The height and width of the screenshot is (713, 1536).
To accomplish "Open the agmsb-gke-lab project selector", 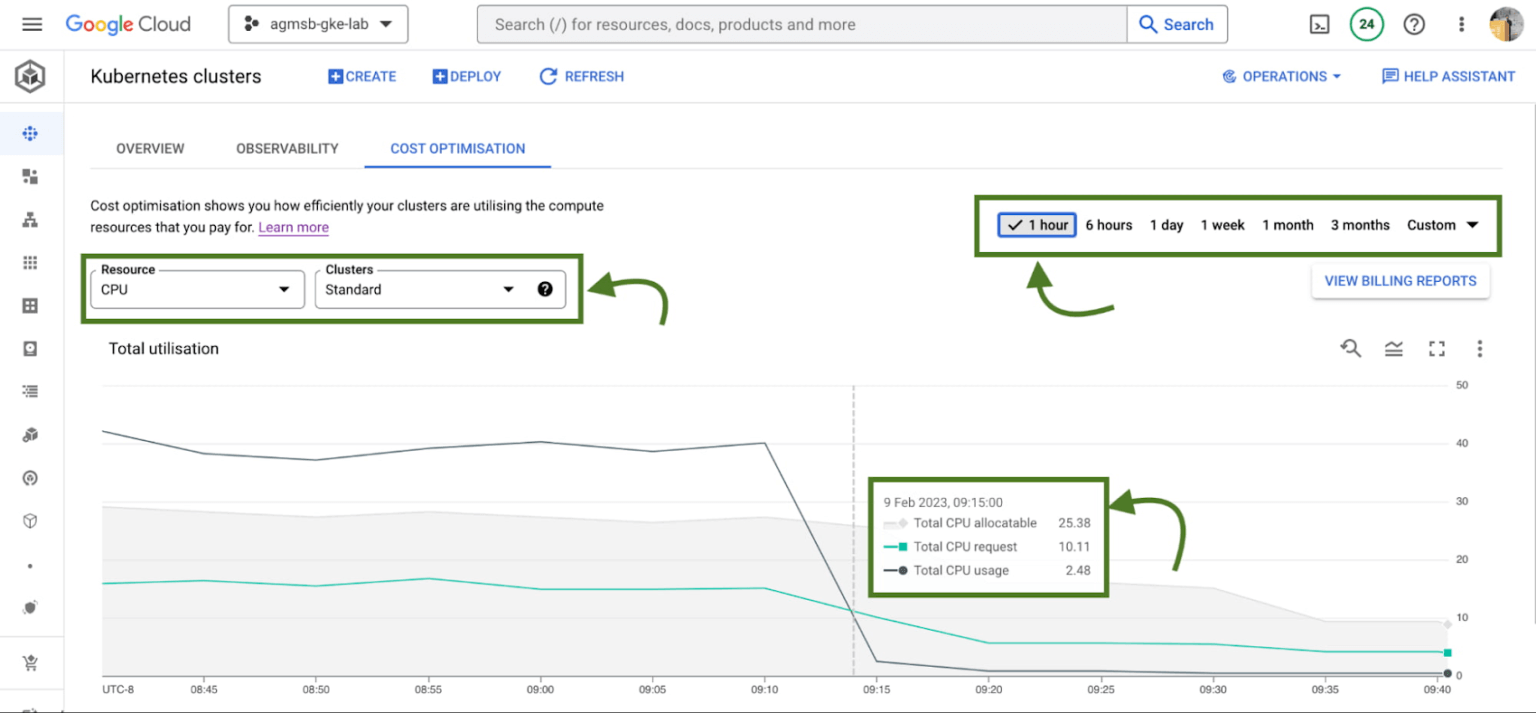I will pyautogui.click(x=318, y=24).
